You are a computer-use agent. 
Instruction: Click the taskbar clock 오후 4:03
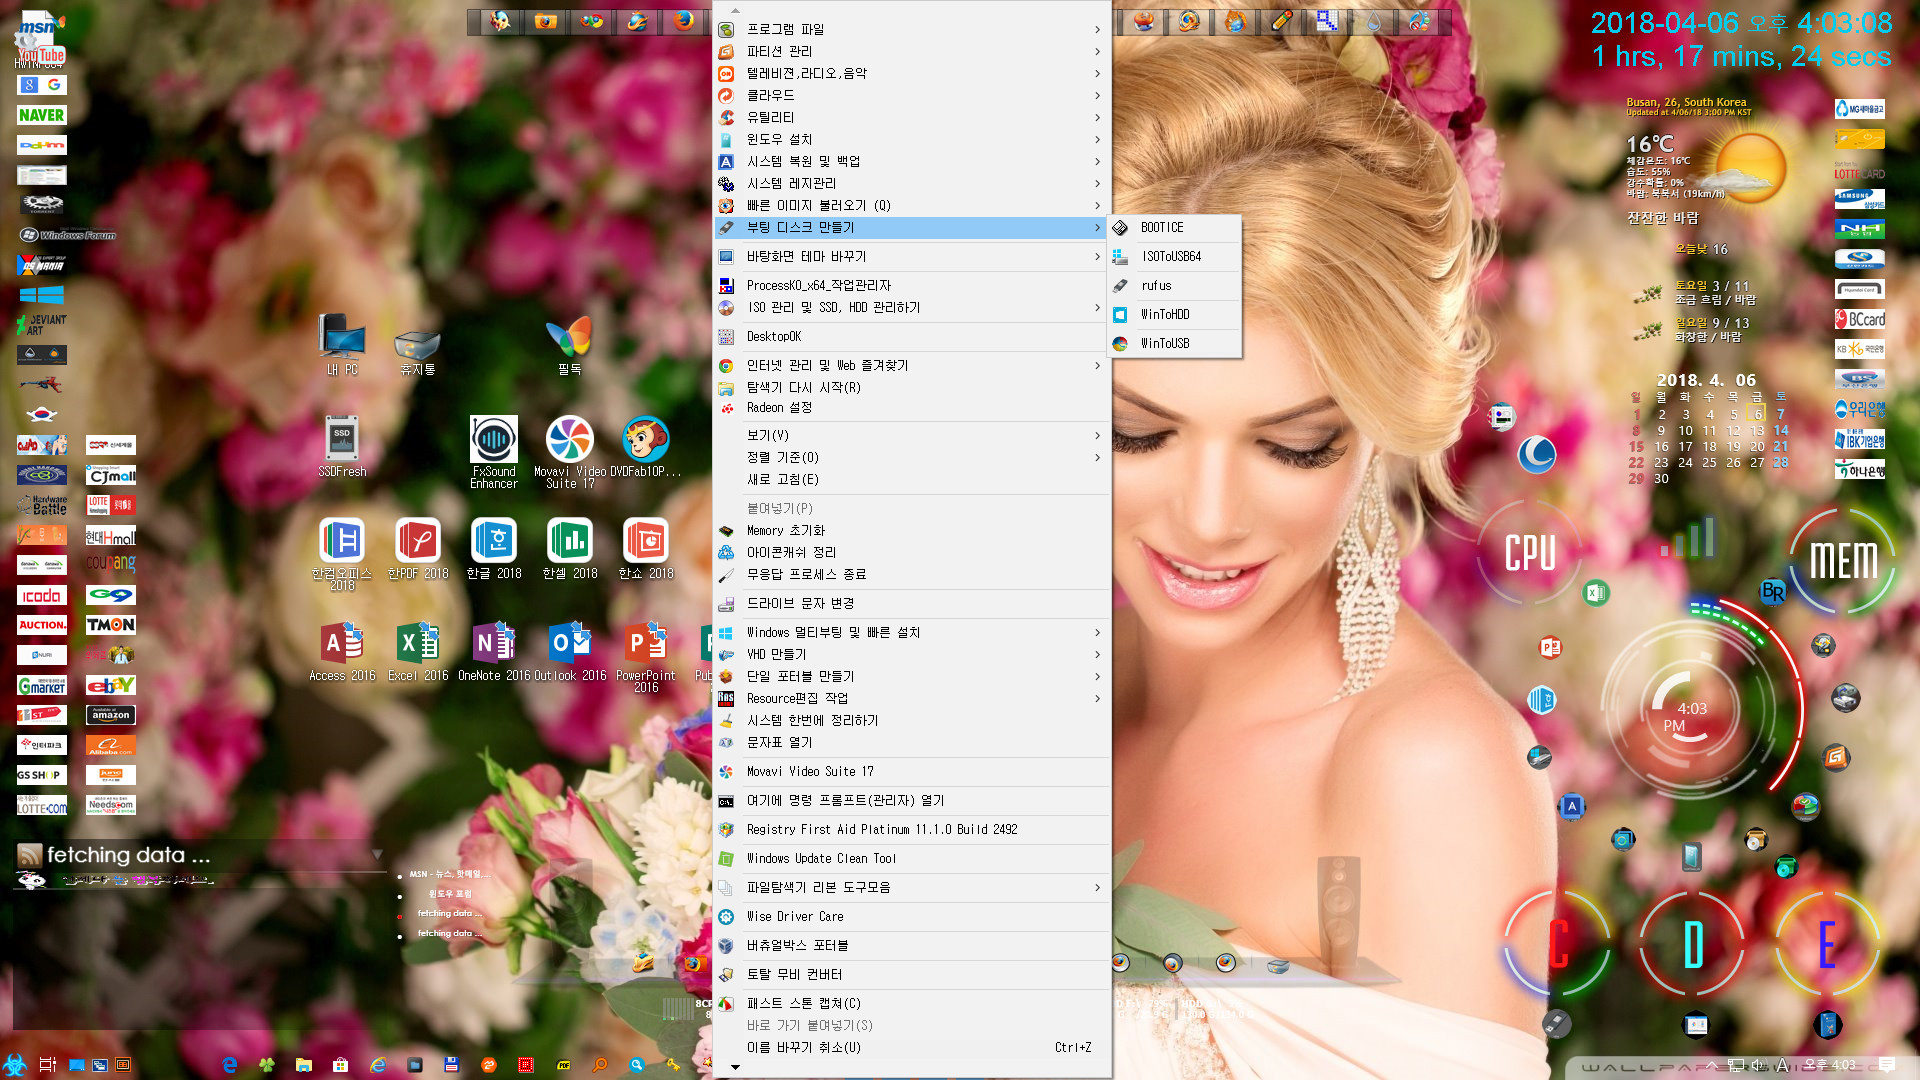[x=1831, y=1065]
